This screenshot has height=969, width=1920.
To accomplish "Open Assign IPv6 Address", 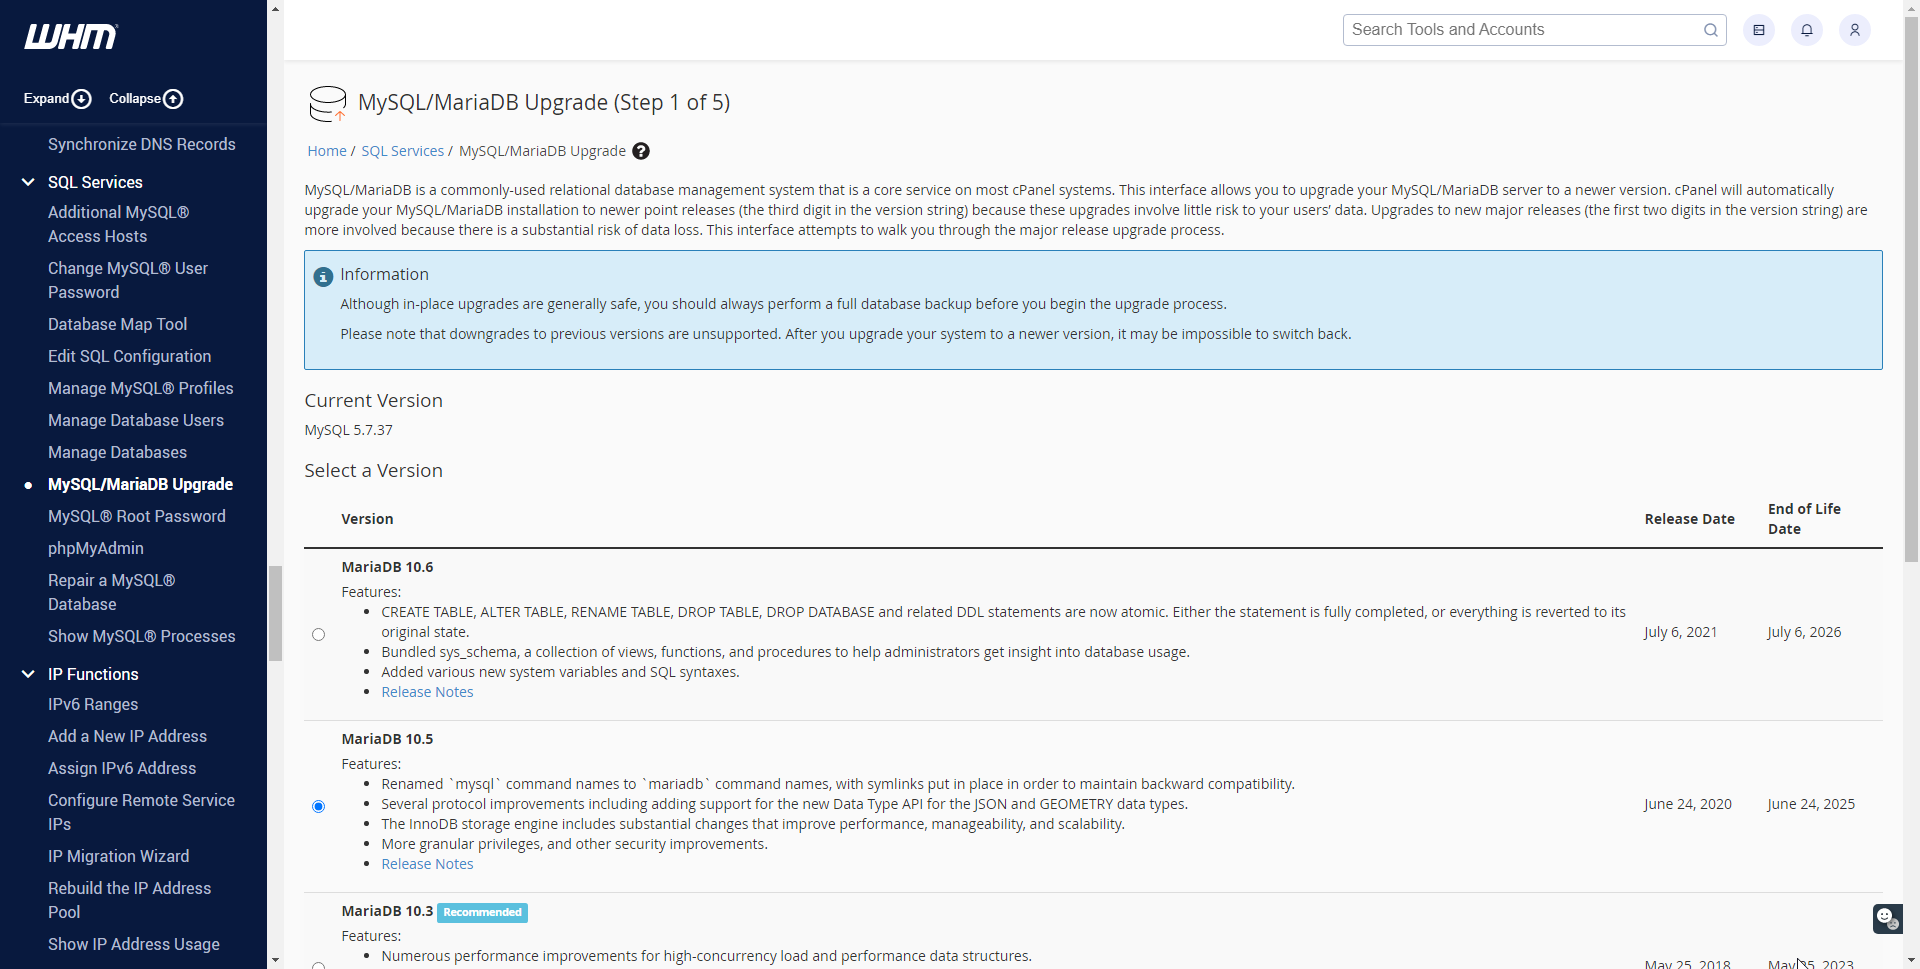I will tap(122, 768).
